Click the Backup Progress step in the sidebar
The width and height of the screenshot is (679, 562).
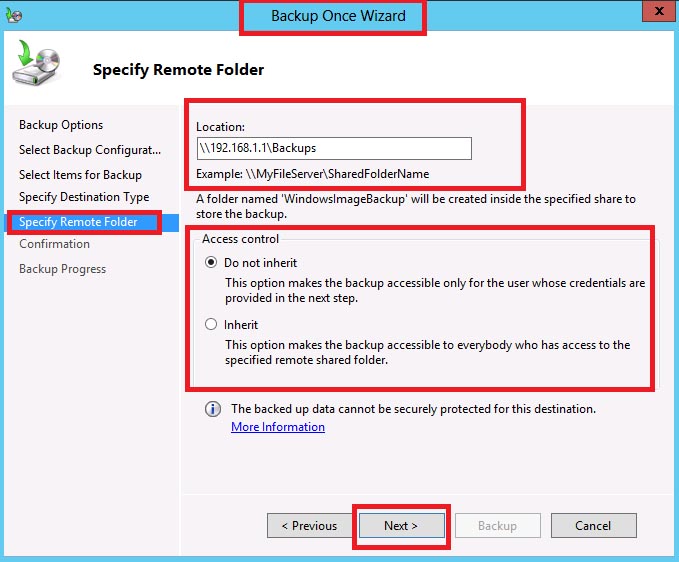62,269
